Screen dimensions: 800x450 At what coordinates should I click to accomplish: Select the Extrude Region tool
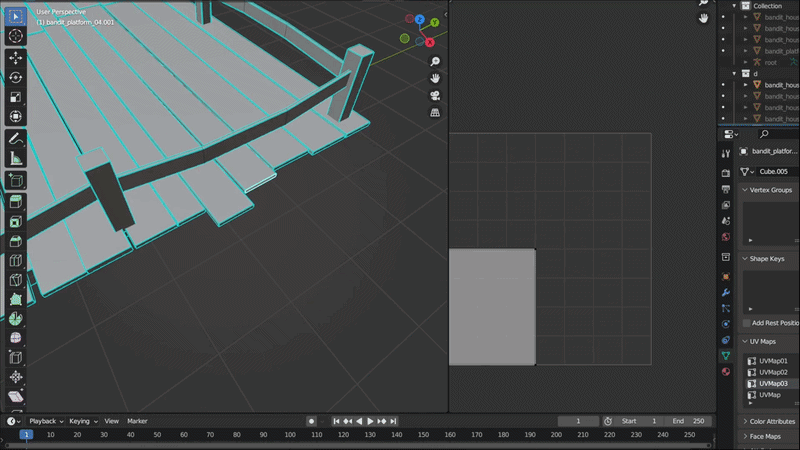pyautogui.click(x=16, y=202)
